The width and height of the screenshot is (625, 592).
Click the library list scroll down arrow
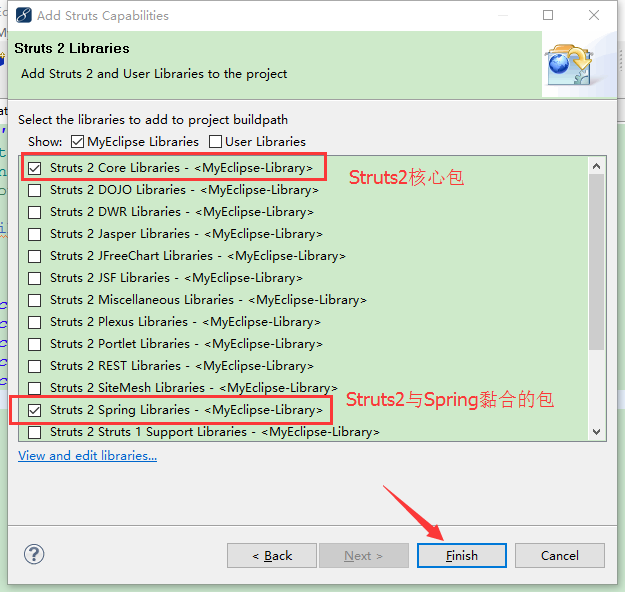(x=596, y=432)
